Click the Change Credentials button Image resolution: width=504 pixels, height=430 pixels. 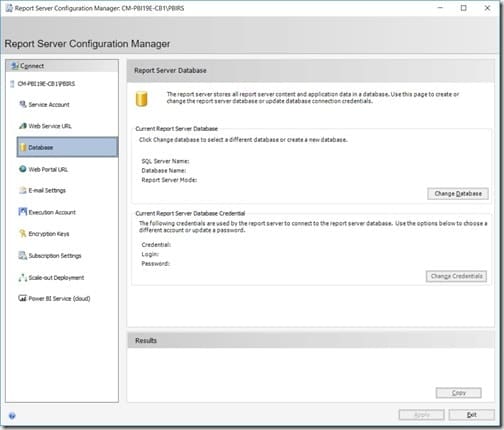[x=456, y=276]
